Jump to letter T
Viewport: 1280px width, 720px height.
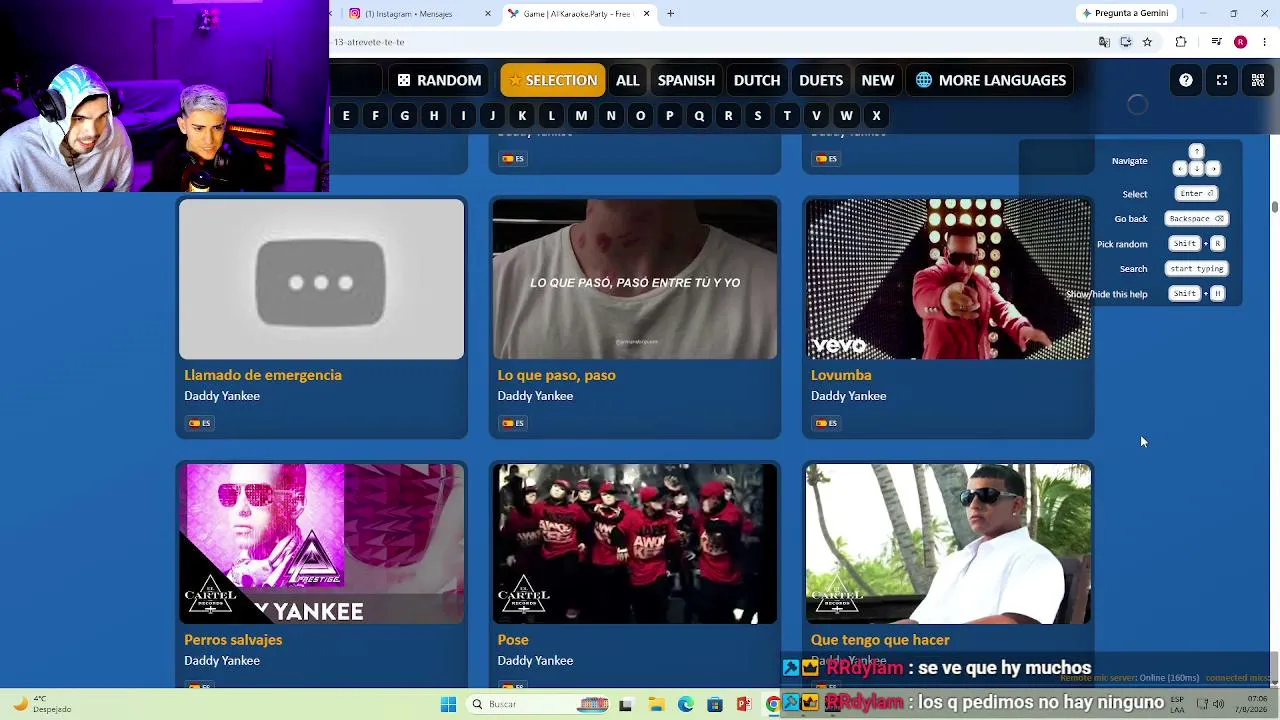787,116
